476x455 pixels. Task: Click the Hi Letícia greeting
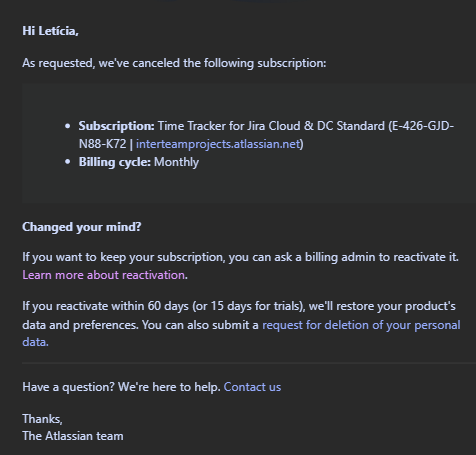point(50,31)
